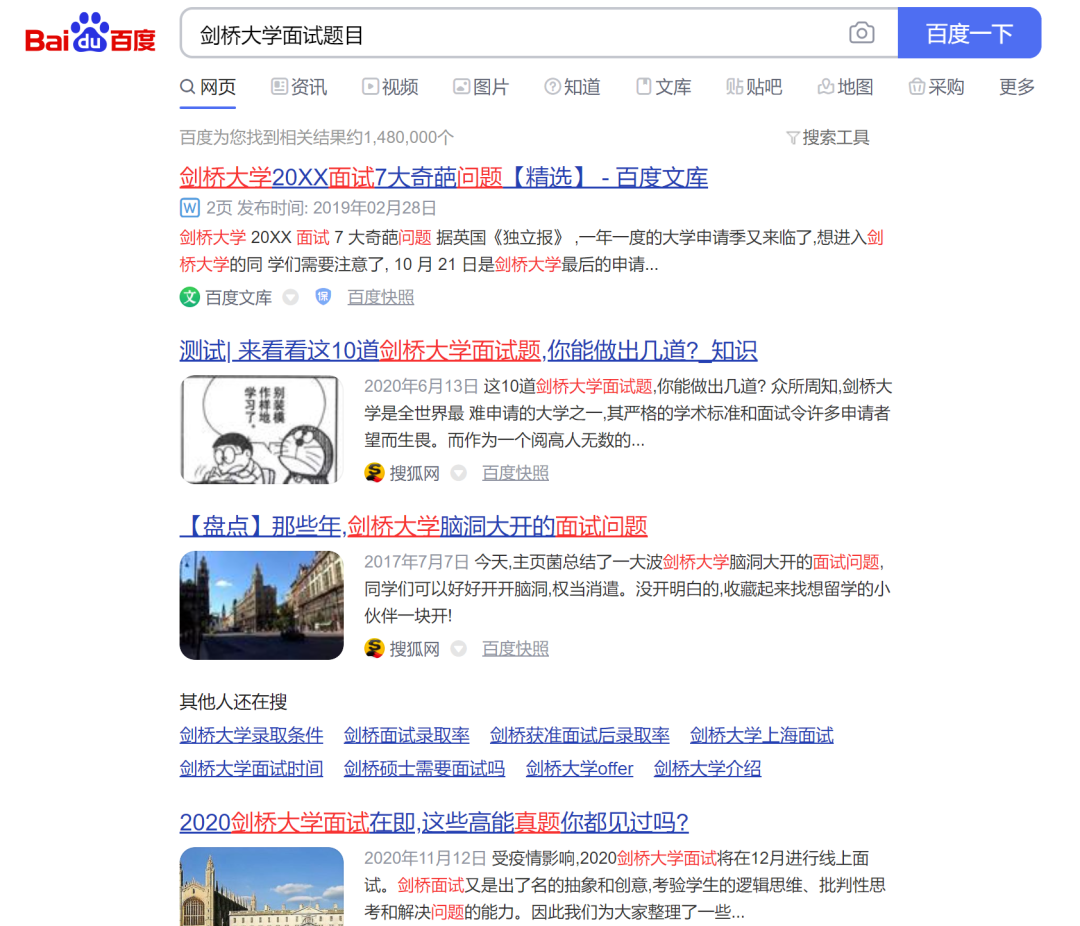Image resolution: width=1080 pixels, height=926 pixels.
Task: Click 搜狐网 icon under the 盘点 result
Action: coord(374,648)
